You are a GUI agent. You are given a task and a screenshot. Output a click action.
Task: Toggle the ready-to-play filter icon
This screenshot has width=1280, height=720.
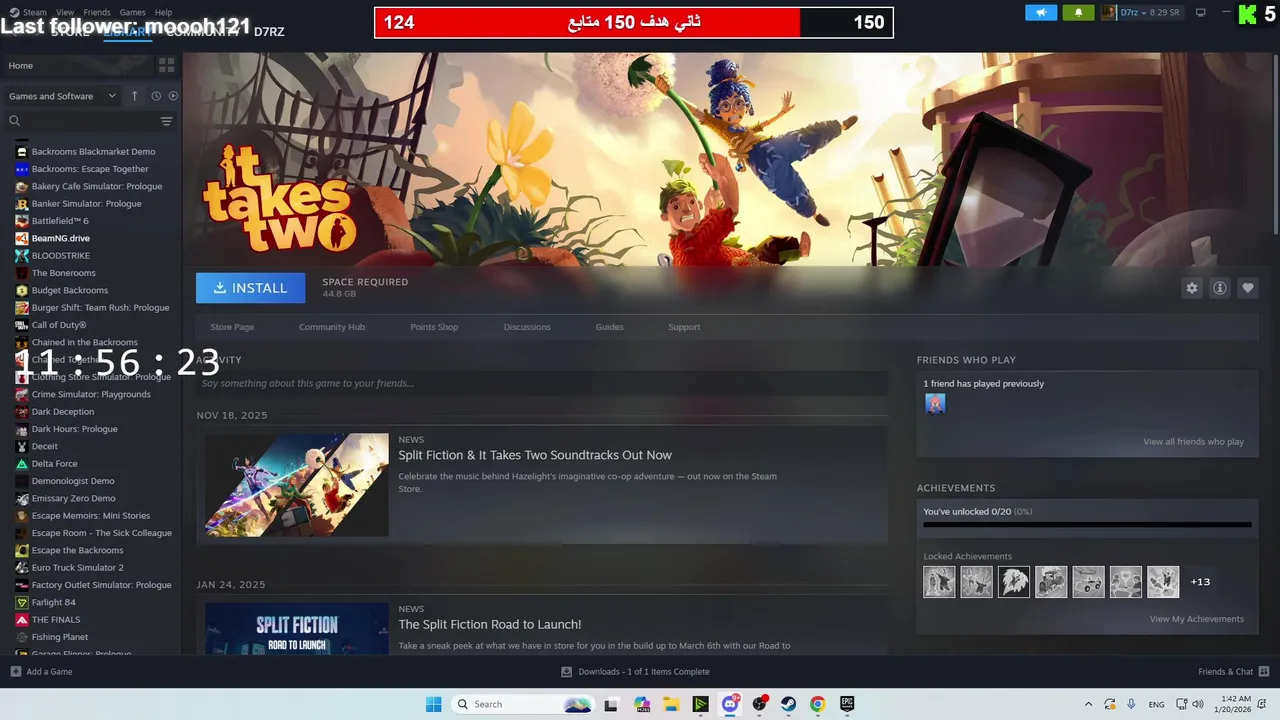tap(173, 96)
